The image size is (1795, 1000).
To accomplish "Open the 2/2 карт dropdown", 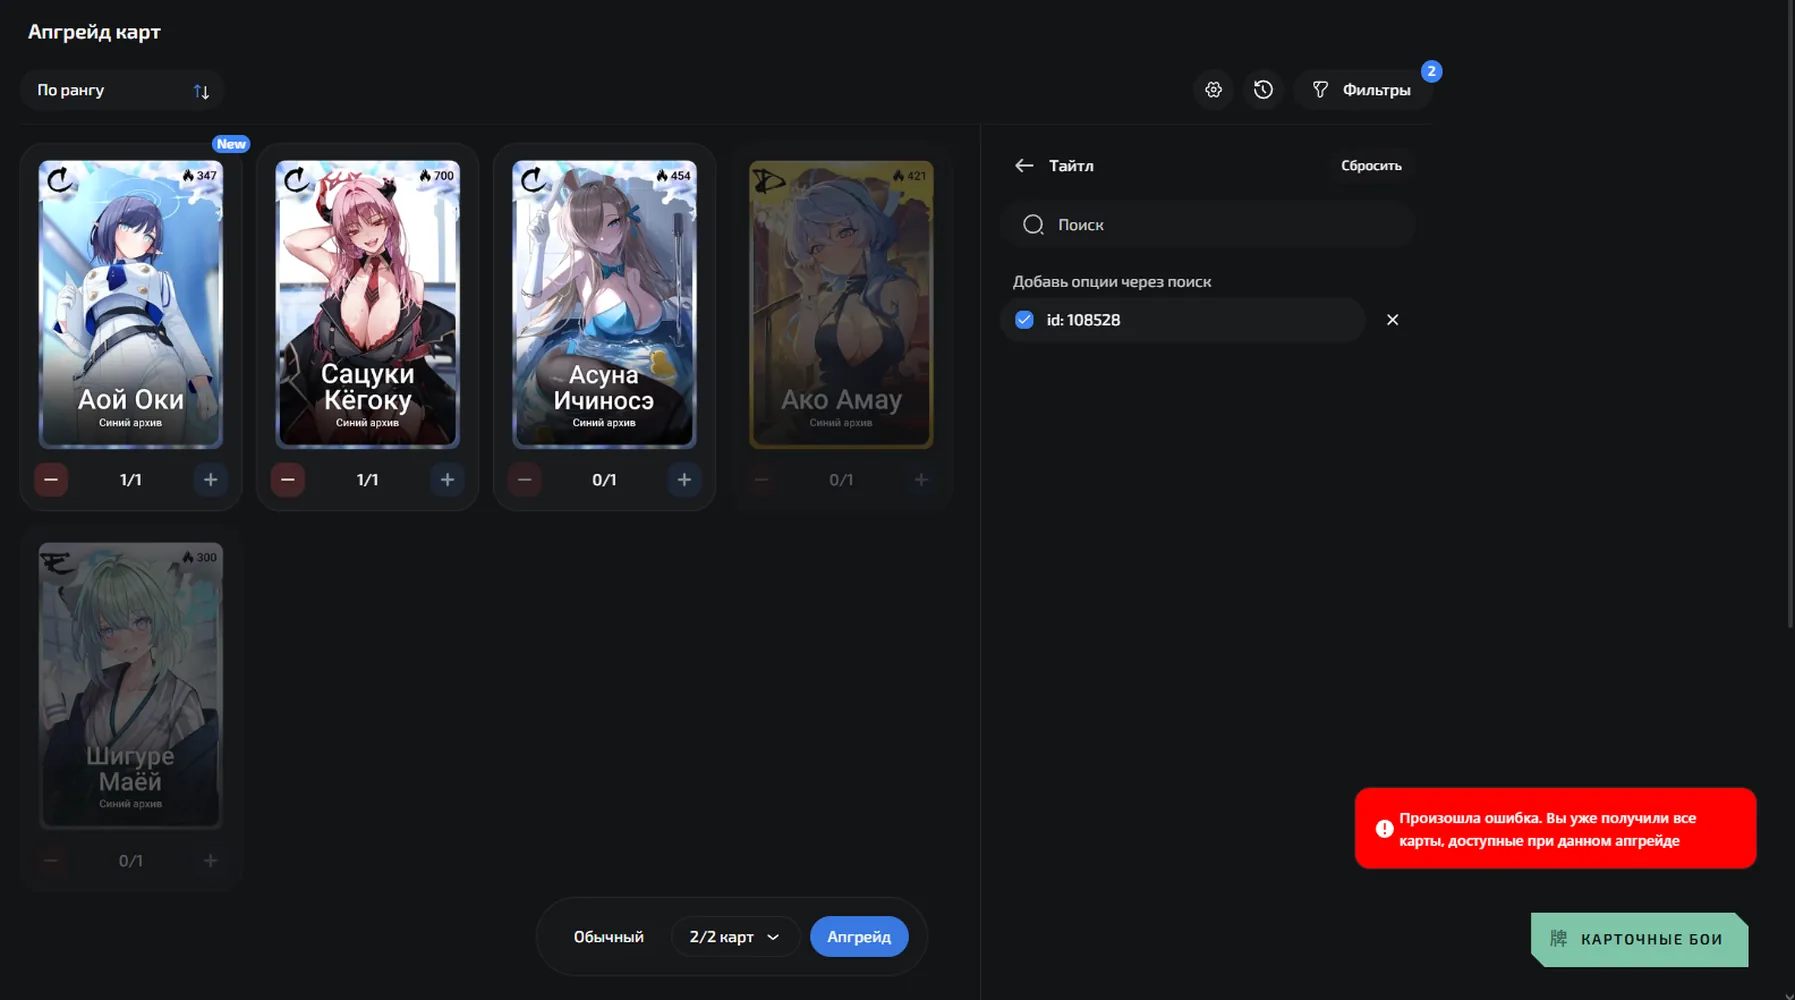I will point(734,937).
